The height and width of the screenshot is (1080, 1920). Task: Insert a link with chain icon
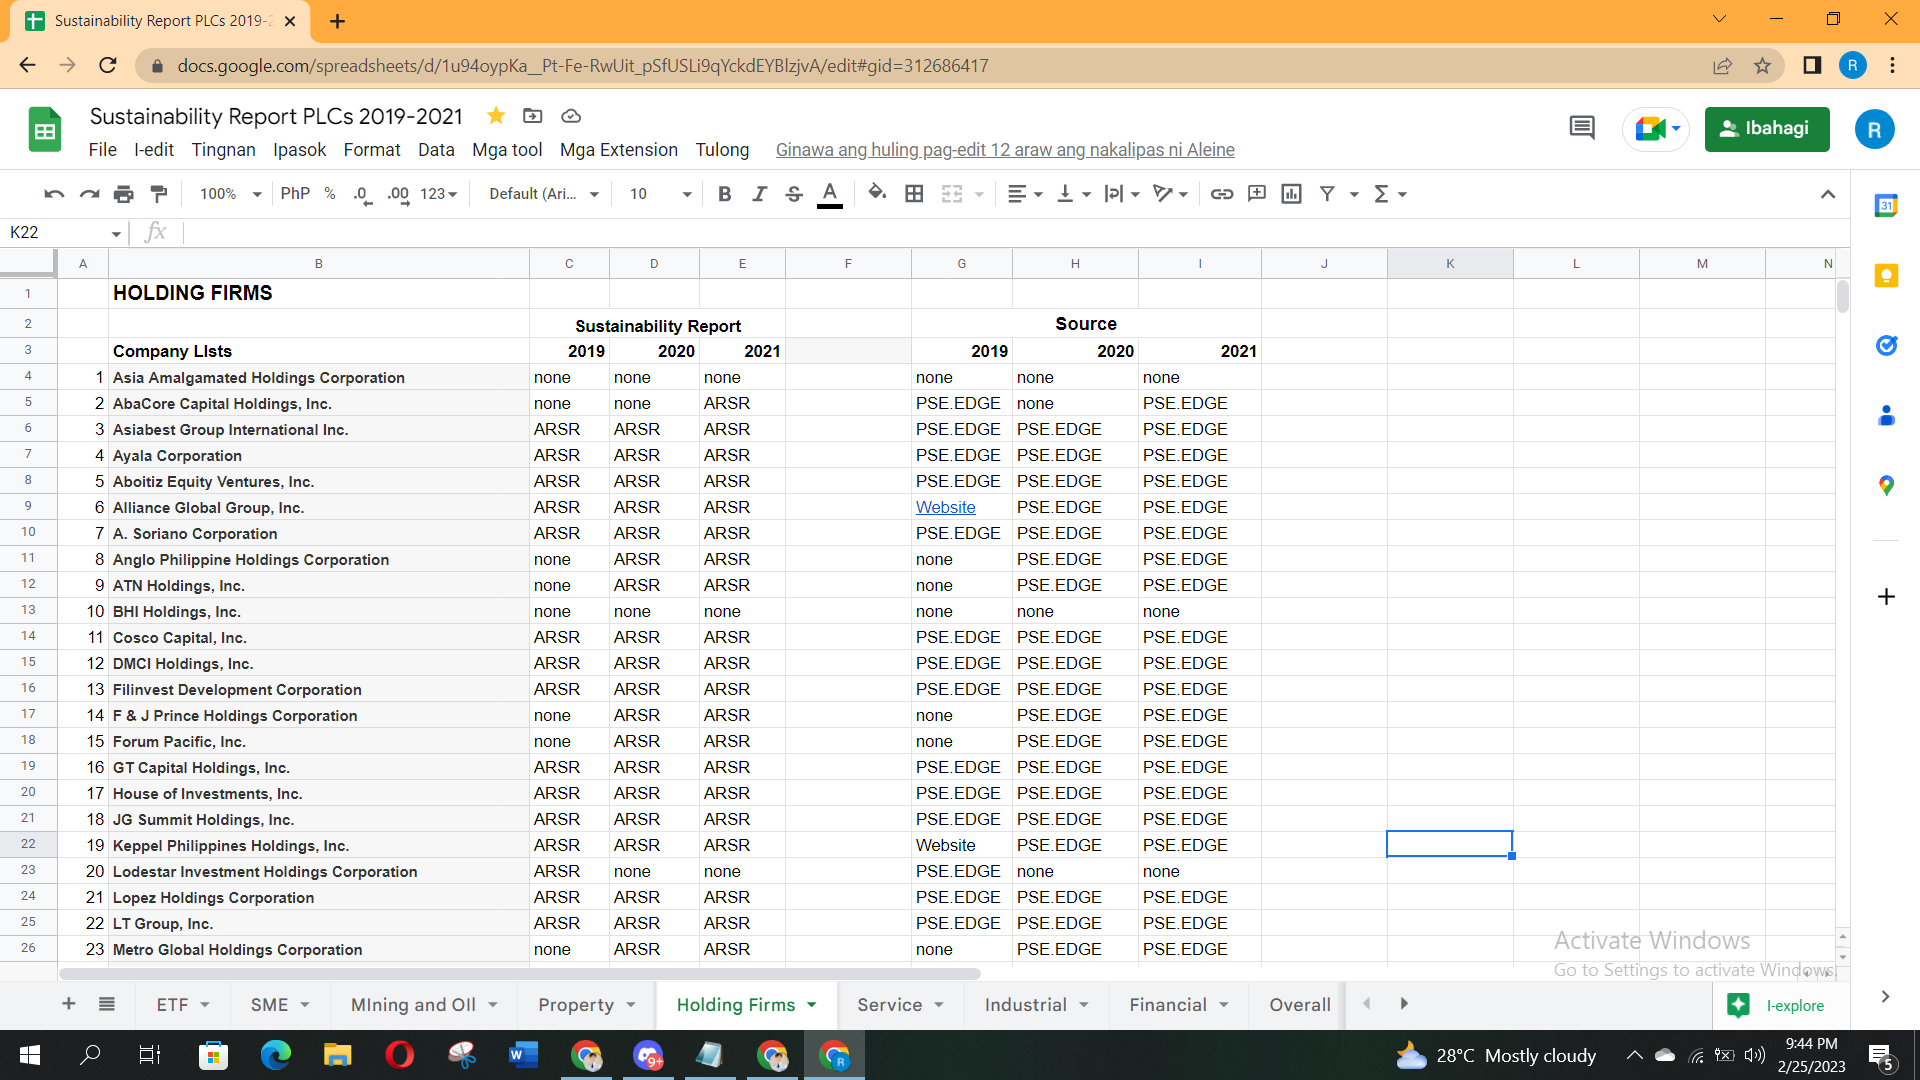coord(1221,194)
